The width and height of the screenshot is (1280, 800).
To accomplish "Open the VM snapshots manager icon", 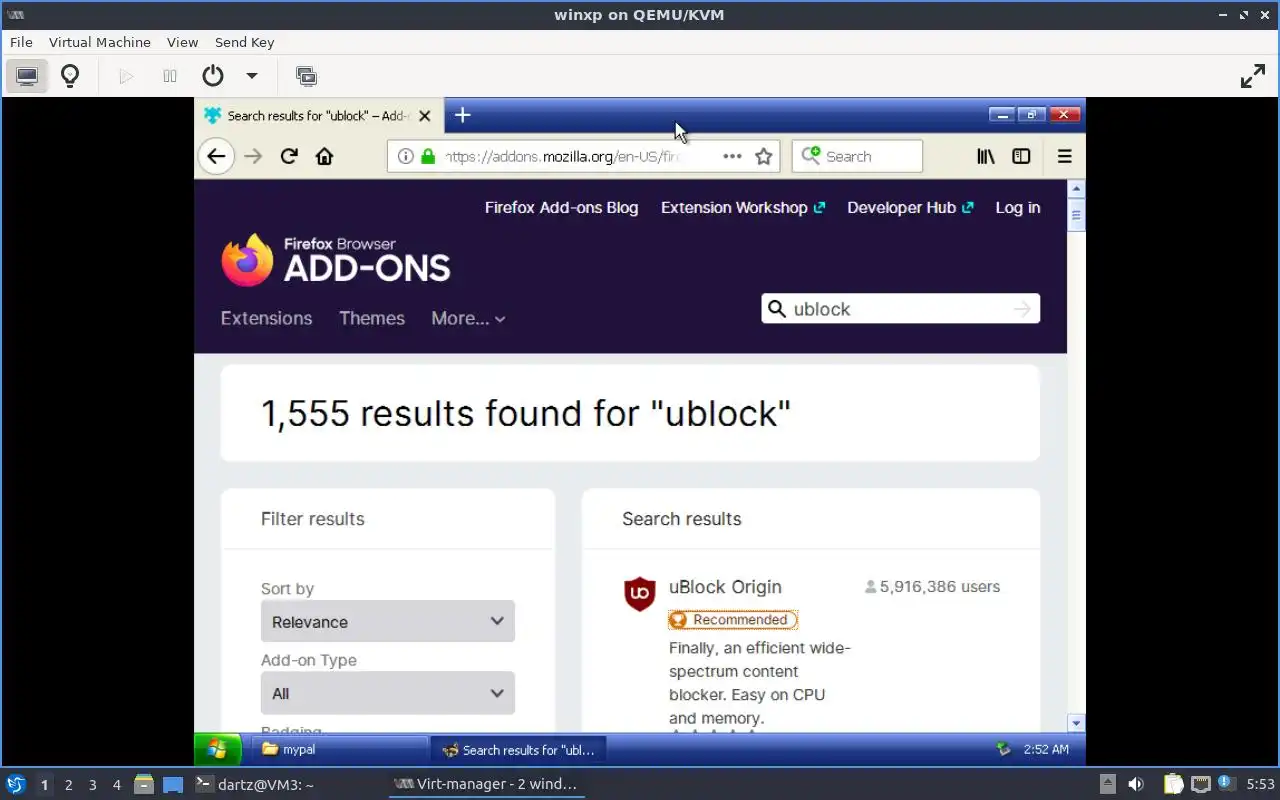I will pyautogui.click(x=306, y=76).
